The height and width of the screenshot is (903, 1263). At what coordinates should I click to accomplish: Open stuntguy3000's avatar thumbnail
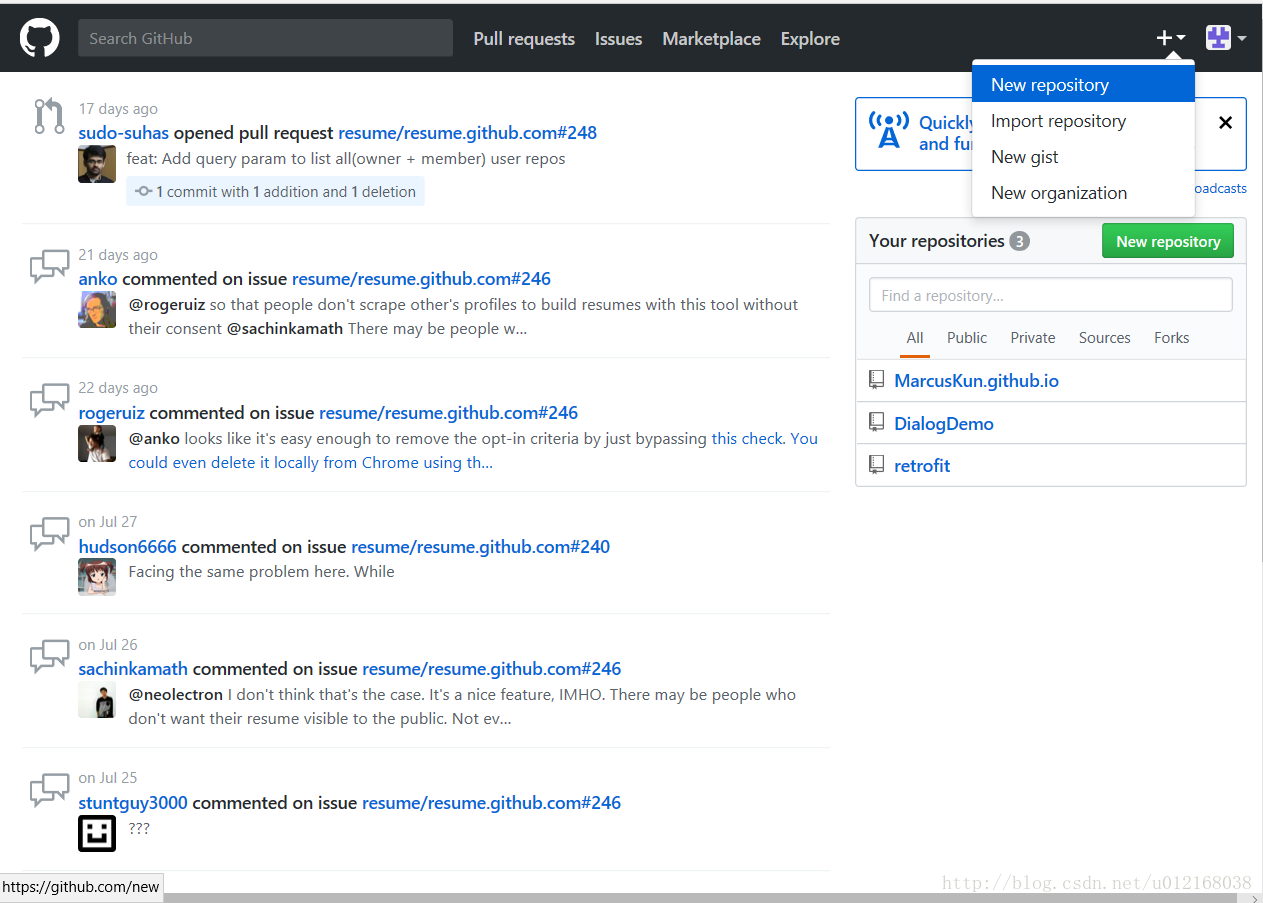pos(97,833)
